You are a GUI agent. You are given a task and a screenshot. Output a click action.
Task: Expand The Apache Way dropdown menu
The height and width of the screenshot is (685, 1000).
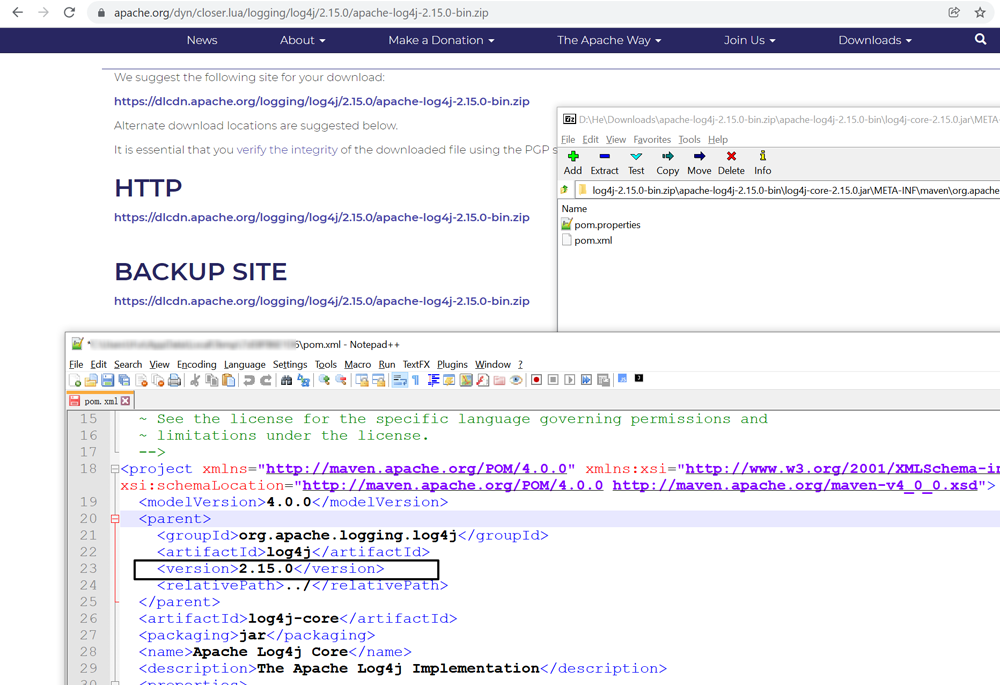pyautogui.click(x=609, y=40)
